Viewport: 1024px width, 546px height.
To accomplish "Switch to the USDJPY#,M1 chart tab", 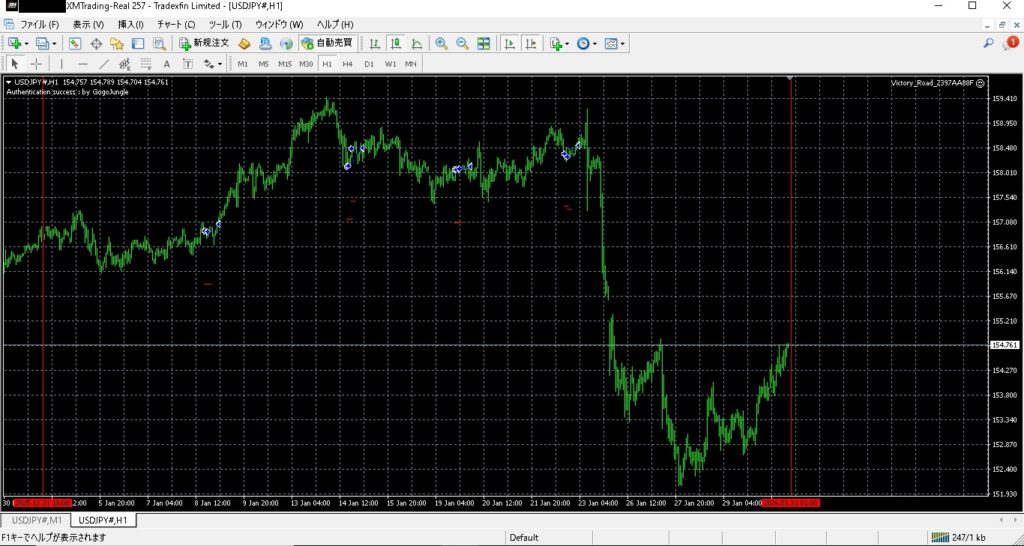I will pos(37,521).
